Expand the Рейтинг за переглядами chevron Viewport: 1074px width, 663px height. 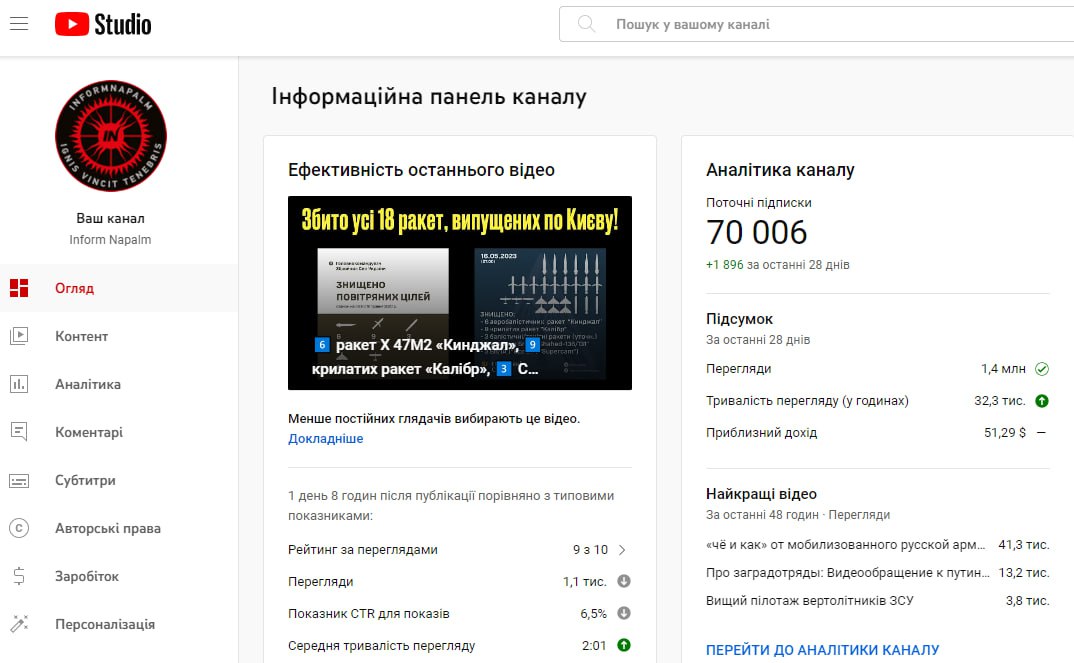pos(622,549)
